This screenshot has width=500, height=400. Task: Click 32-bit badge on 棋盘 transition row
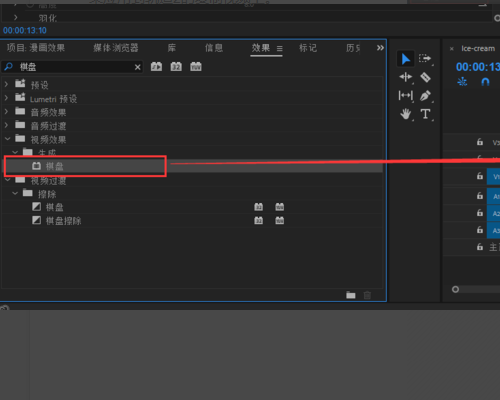point(259,207)
